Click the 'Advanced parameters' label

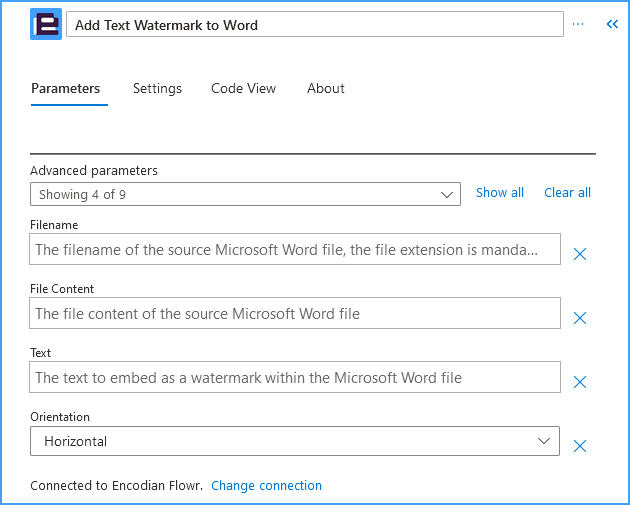(x=94, y=171)
